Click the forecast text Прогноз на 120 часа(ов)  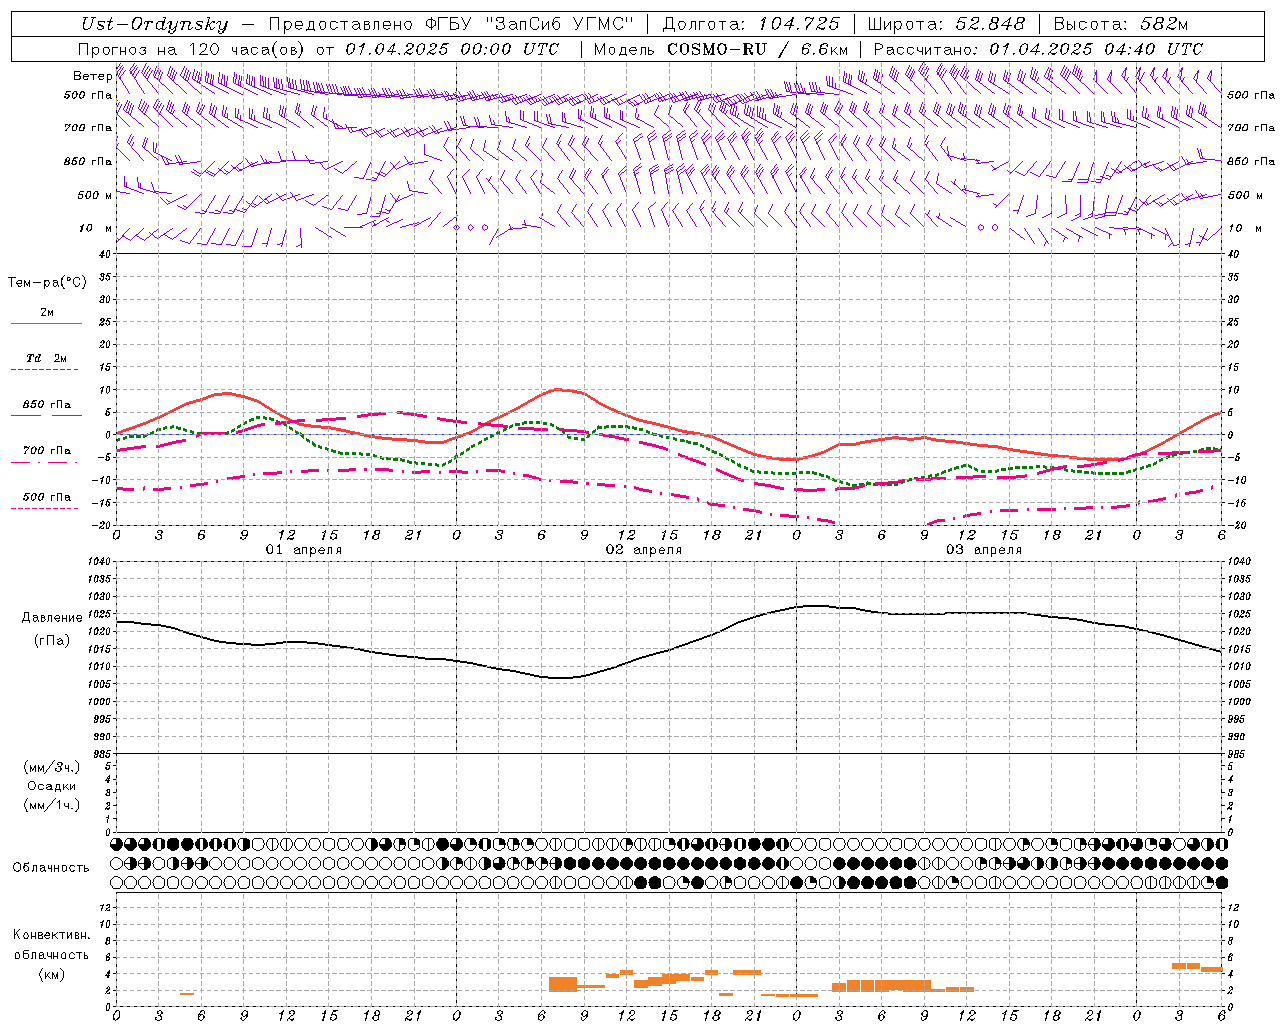click(x=193, y=49)
